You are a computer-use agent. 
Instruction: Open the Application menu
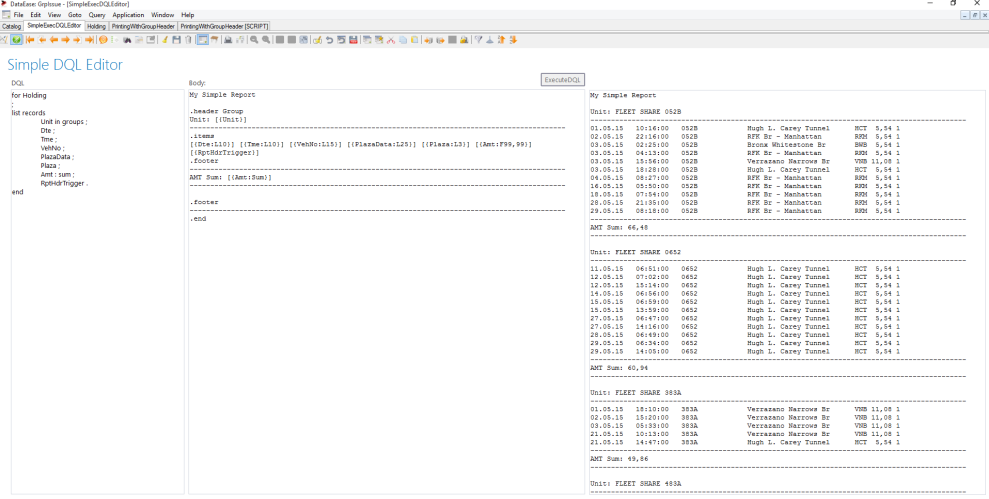pos(128,15)
